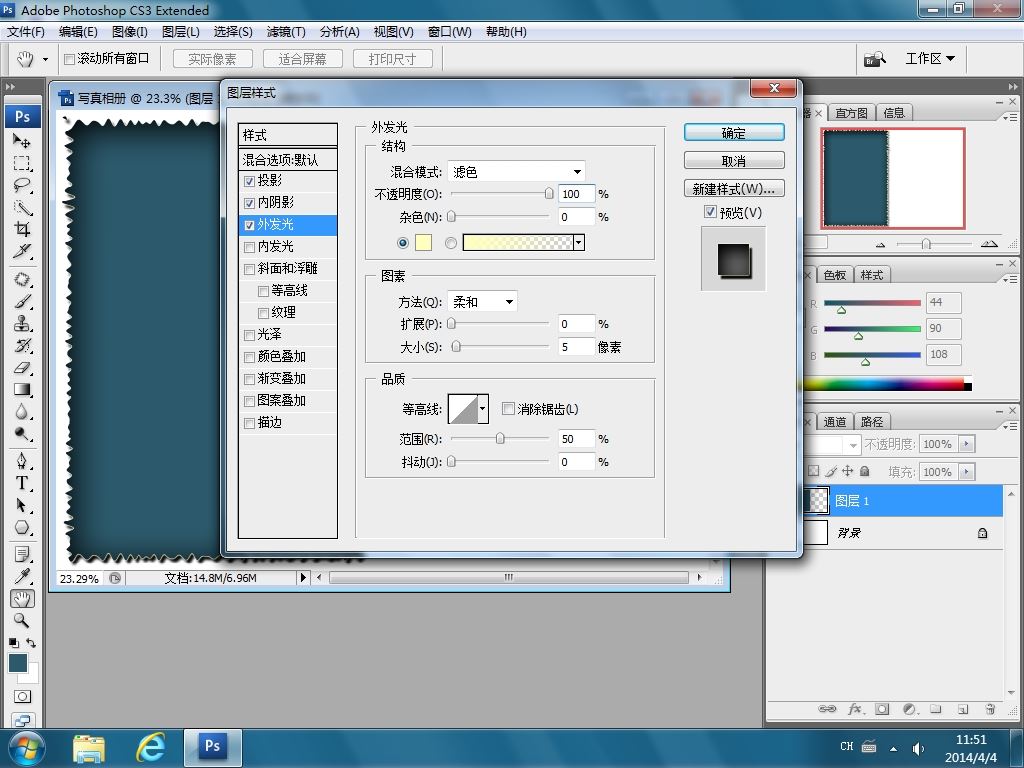This screenshot has width=1024, height=768.
Task: Click the delete layer trash icon
Action: click(990, 709)
